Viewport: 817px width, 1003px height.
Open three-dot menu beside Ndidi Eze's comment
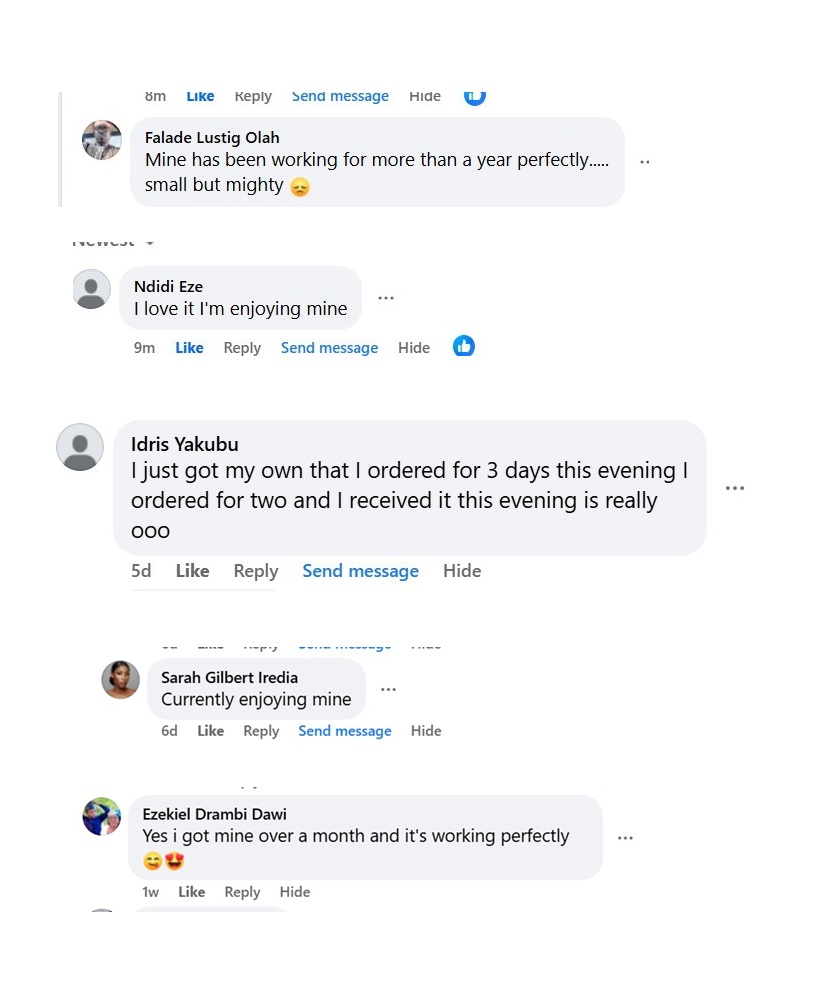tap(386, 298)
